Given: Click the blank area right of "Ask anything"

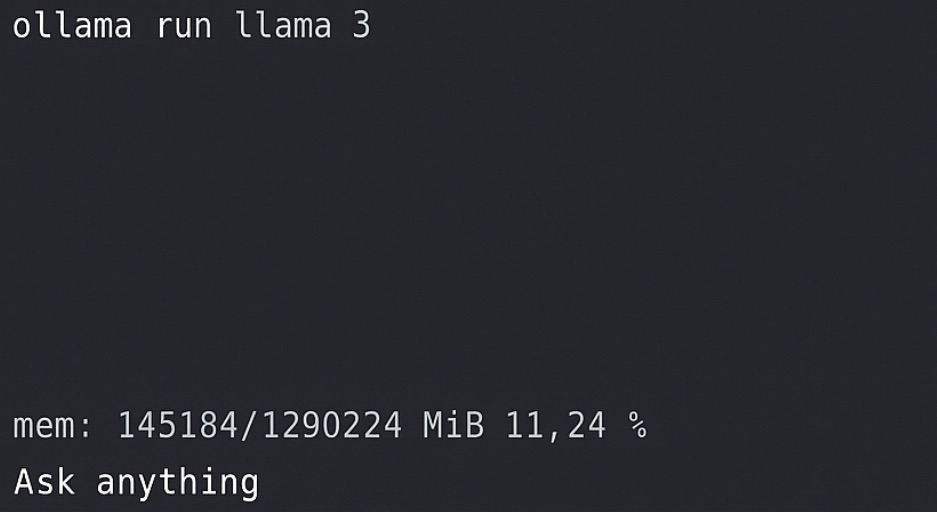Looking at the screenshot, I should [598, 483].
